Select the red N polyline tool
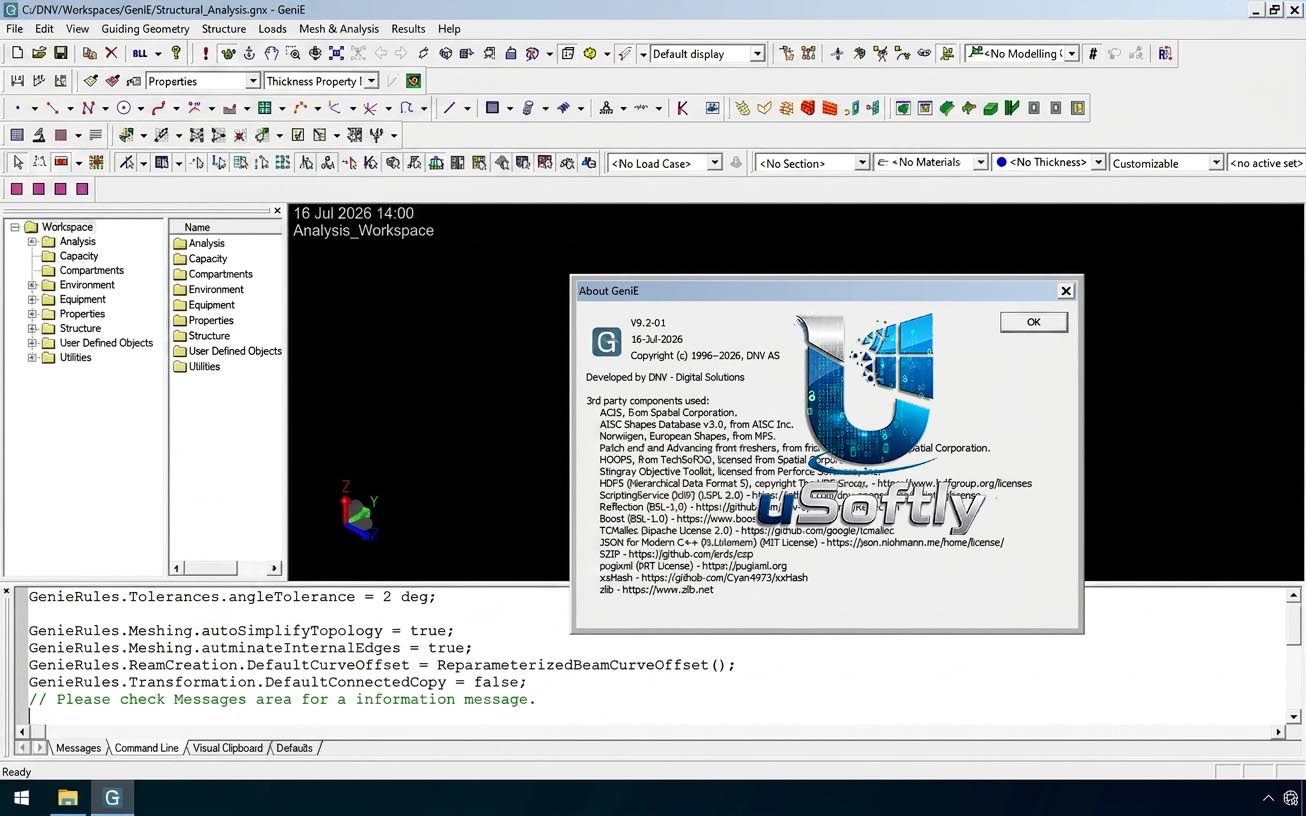This screenshot has height=816, width=1306. pos(89,108)
